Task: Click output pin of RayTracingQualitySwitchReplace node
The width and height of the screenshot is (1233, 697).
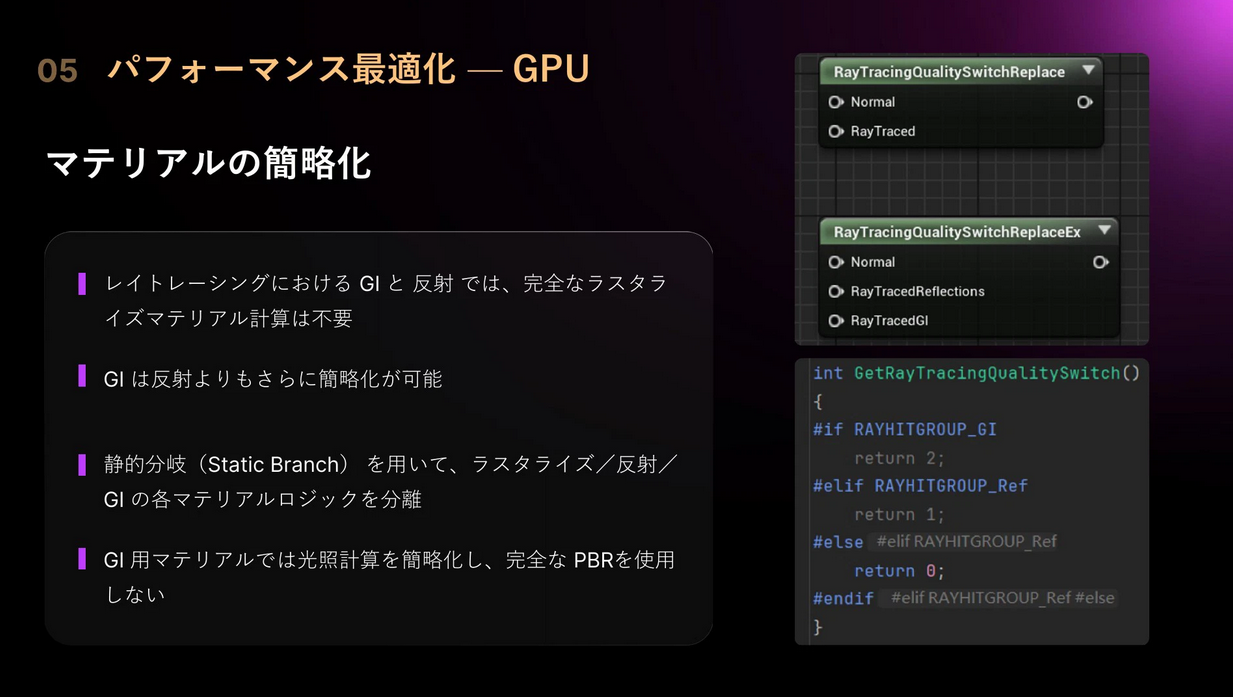Action: (1084, 102)
